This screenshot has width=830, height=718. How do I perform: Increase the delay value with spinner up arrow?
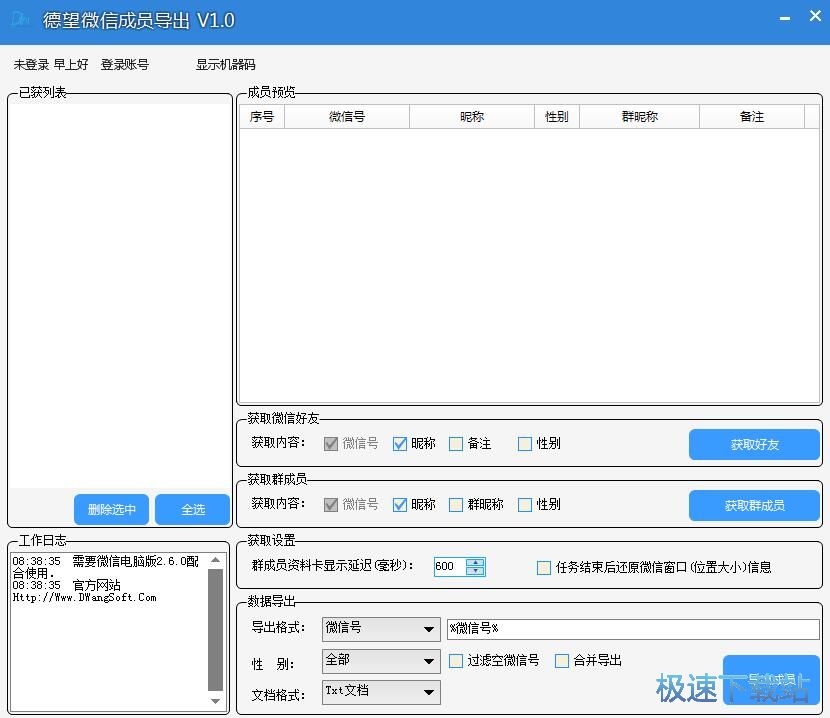475,562
